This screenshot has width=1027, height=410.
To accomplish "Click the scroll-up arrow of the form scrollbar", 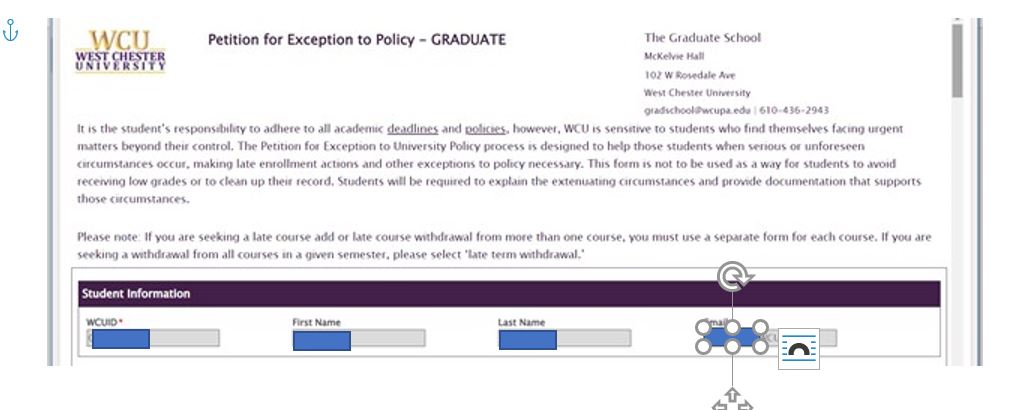I will (x=957, y=21).
